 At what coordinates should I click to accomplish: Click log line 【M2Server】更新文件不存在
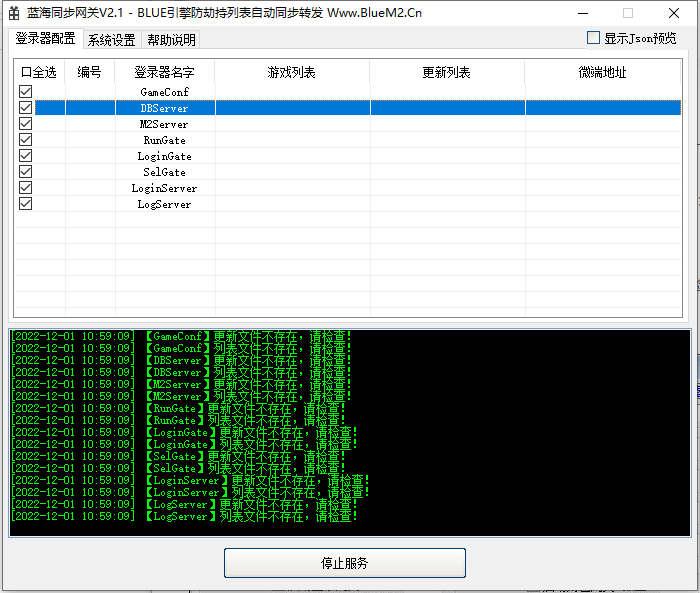[180, 384]
